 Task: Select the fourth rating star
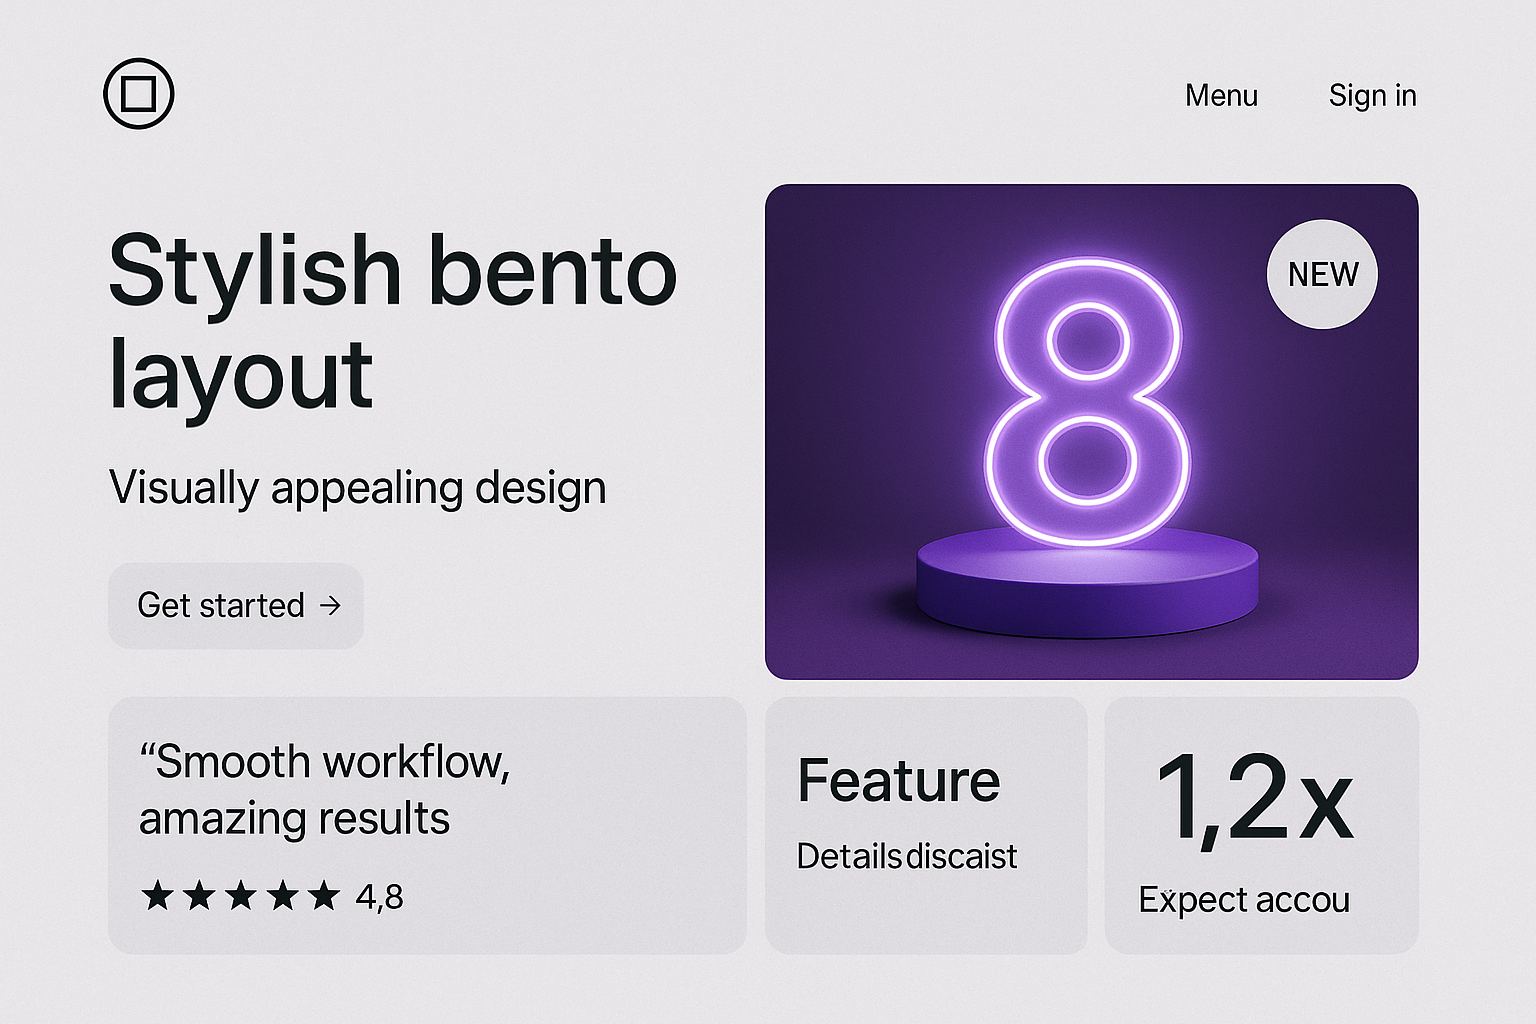click(x=283, y=896)
